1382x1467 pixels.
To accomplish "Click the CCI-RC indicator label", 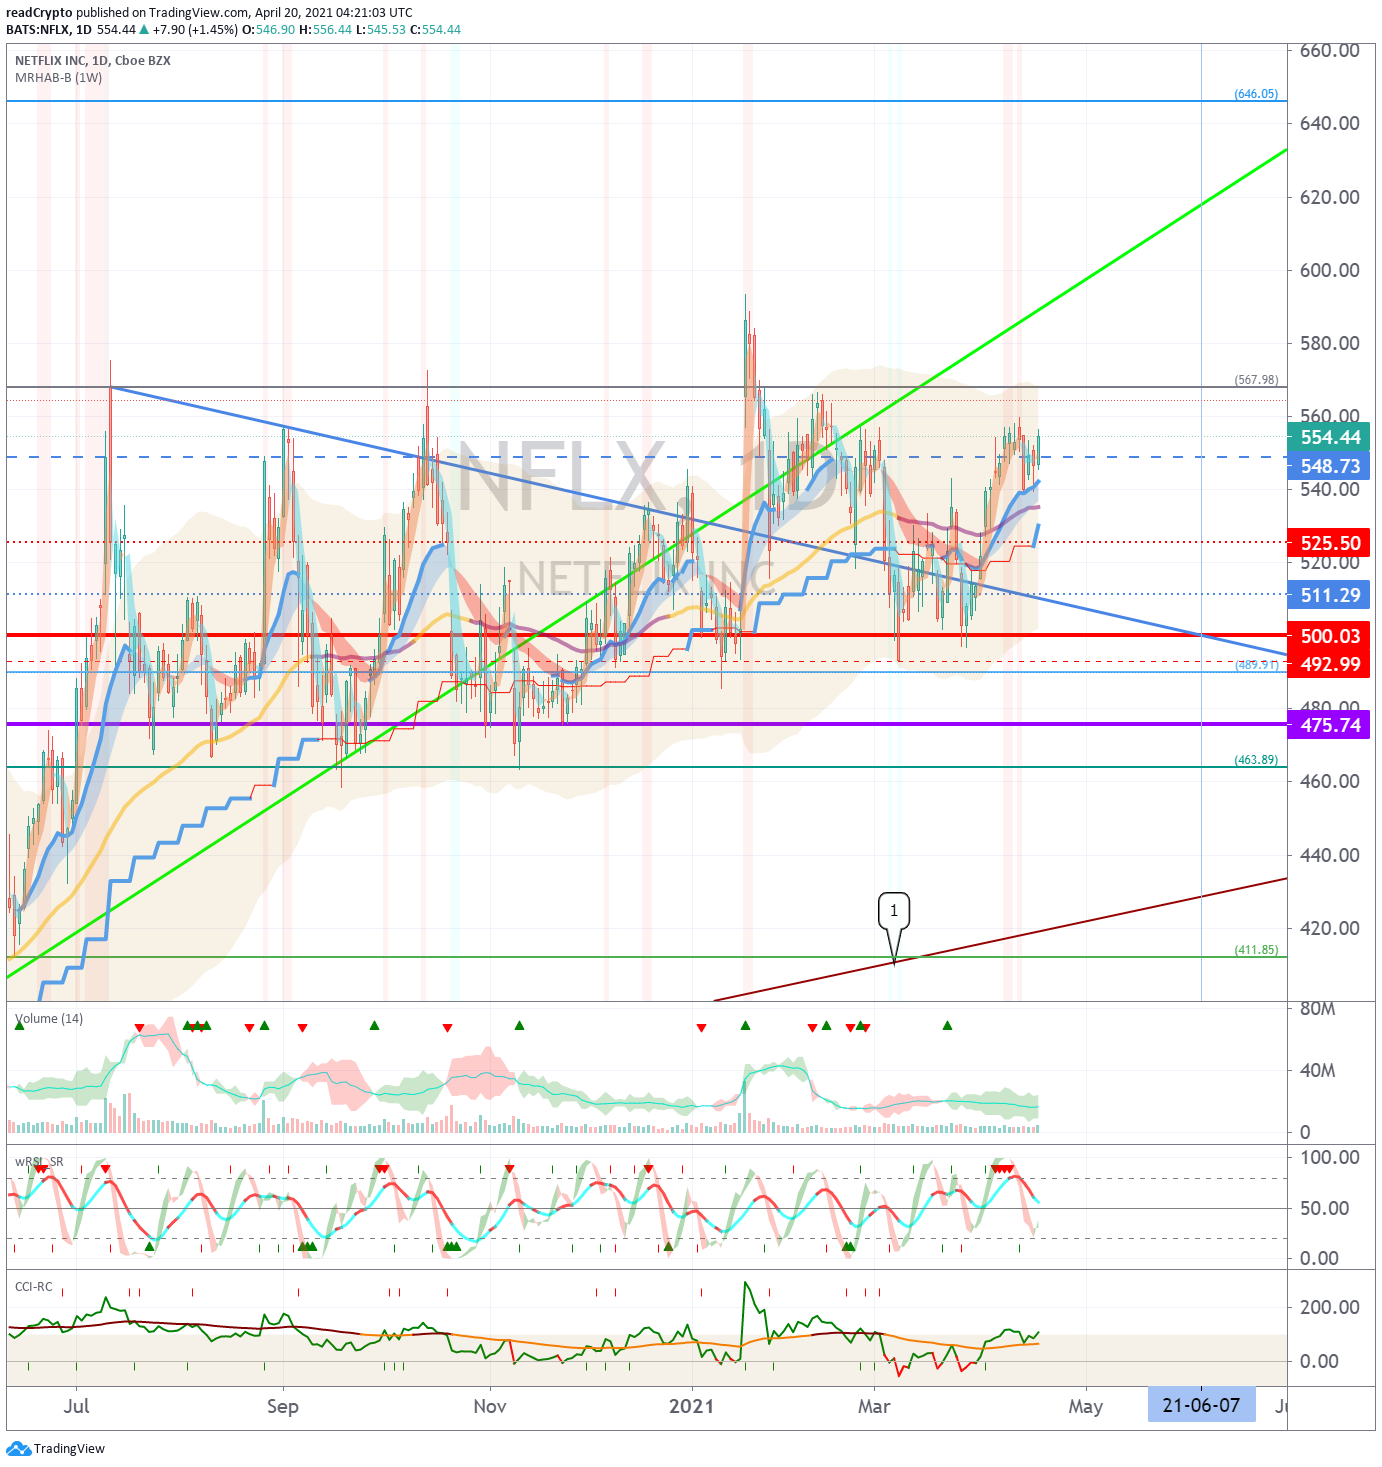I will [33, 1287].
